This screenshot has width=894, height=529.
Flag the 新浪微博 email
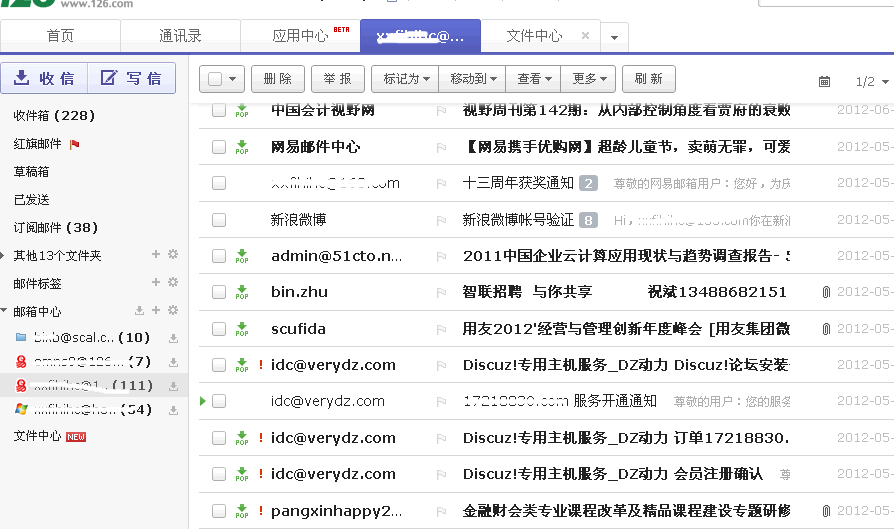(x=441, y=220)
